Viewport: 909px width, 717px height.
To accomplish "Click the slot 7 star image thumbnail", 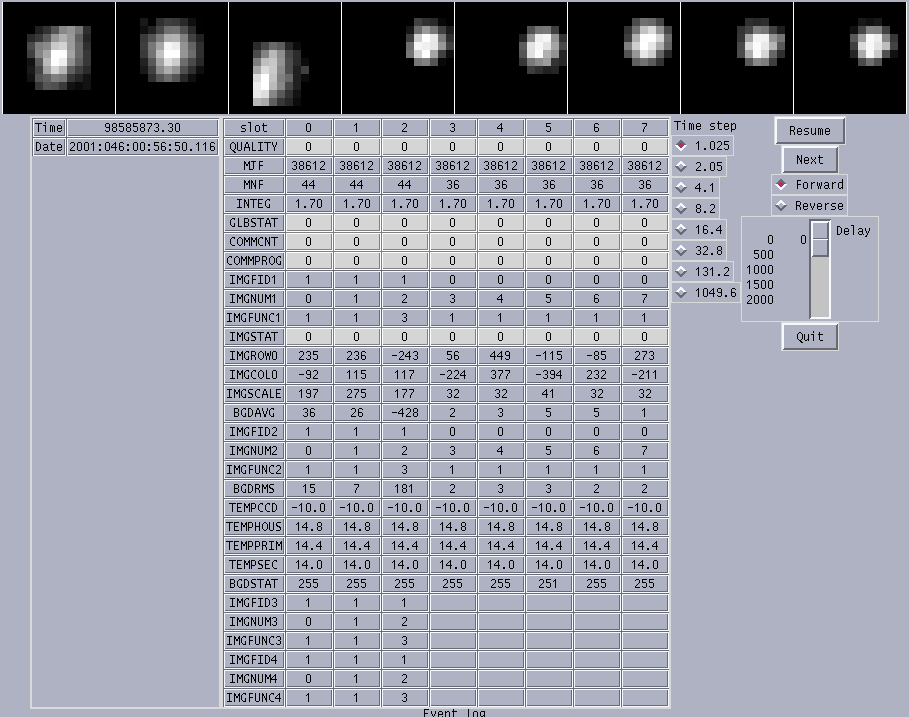I will coord(850,57).
